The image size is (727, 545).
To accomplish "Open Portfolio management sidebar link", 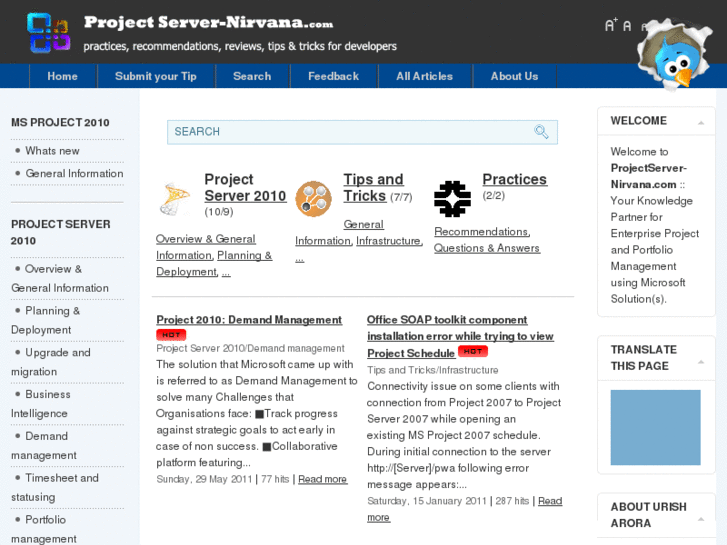I will click(x=44, y=529).
